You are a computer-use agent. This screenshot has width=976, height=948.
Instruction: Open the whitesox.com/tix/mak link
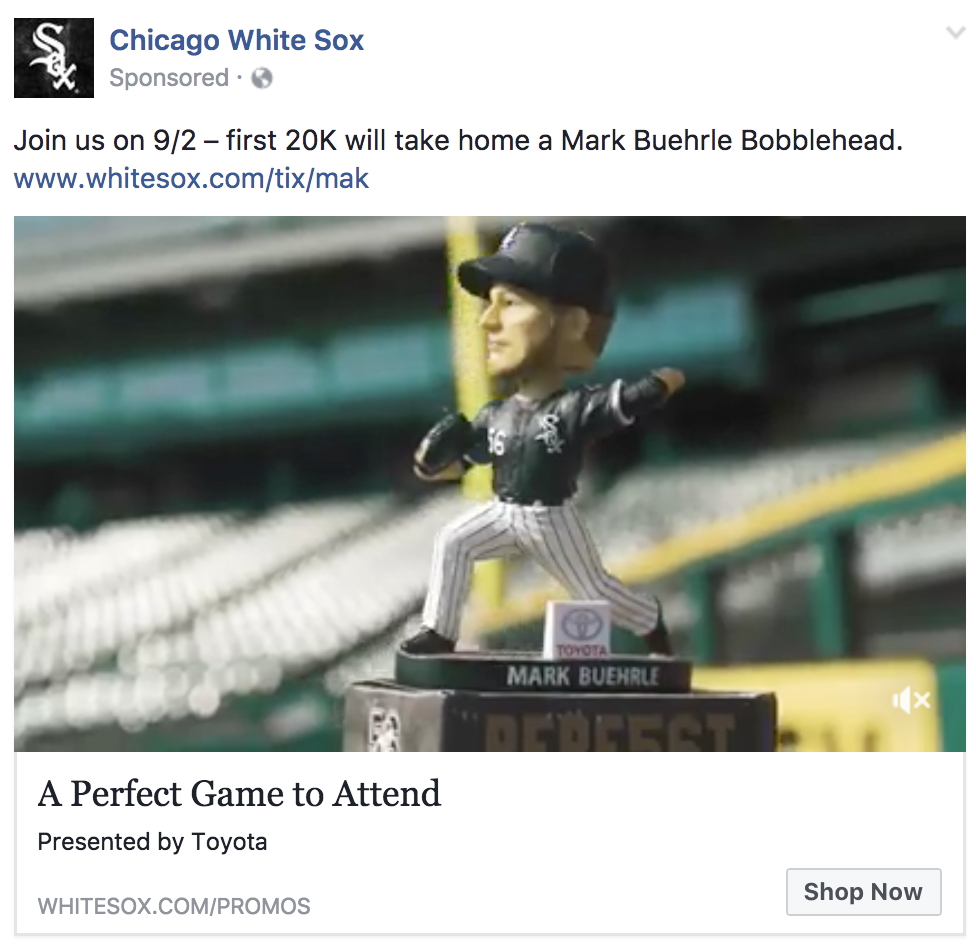coord(191,179)
